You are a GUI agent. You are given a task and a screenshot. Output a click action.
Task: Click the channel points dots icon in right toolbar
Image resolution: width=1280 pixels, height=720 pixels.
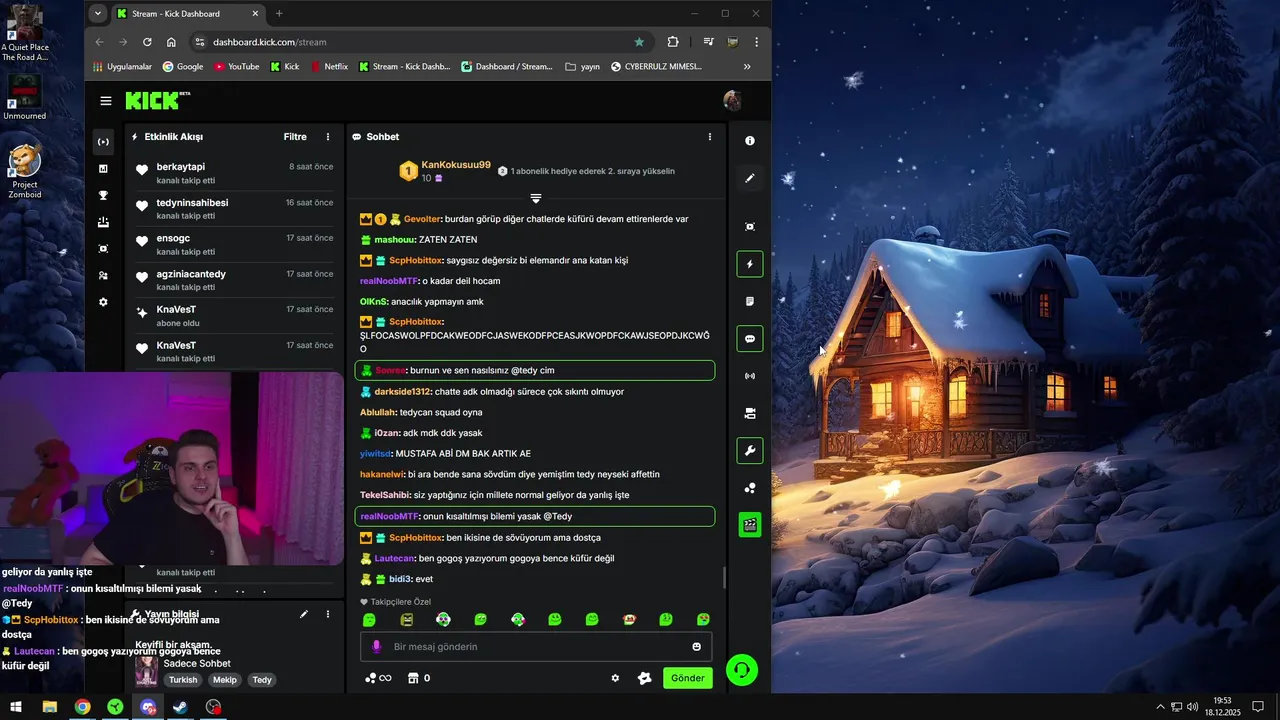pos(750,488)
